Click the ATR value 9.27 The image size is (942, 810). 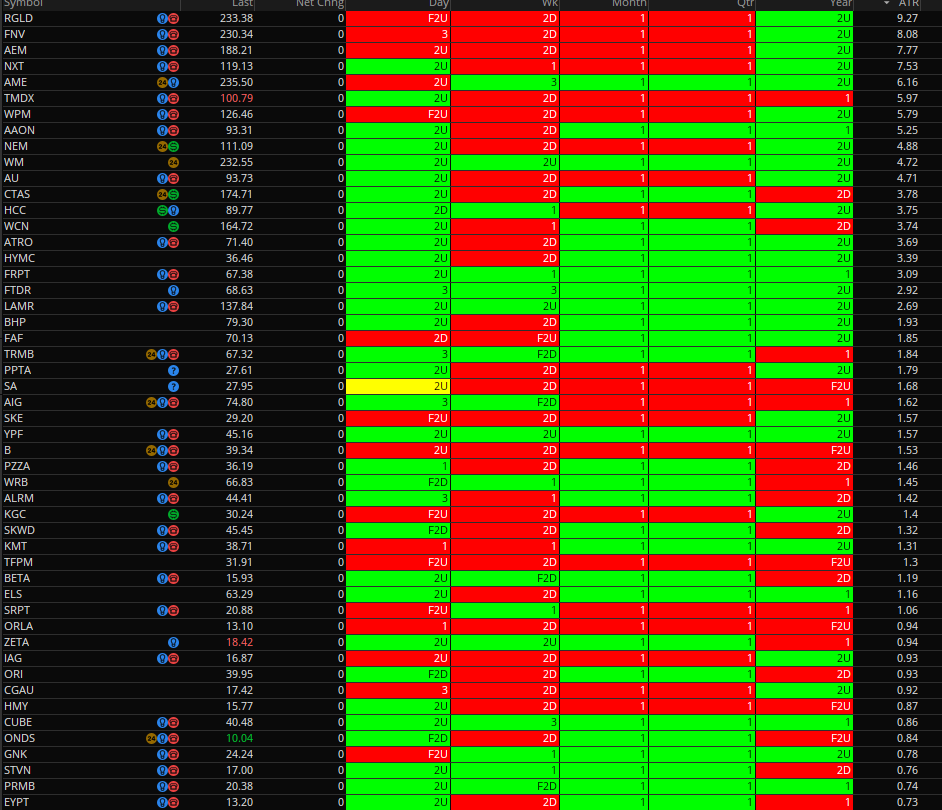click(x=907, y=19)
